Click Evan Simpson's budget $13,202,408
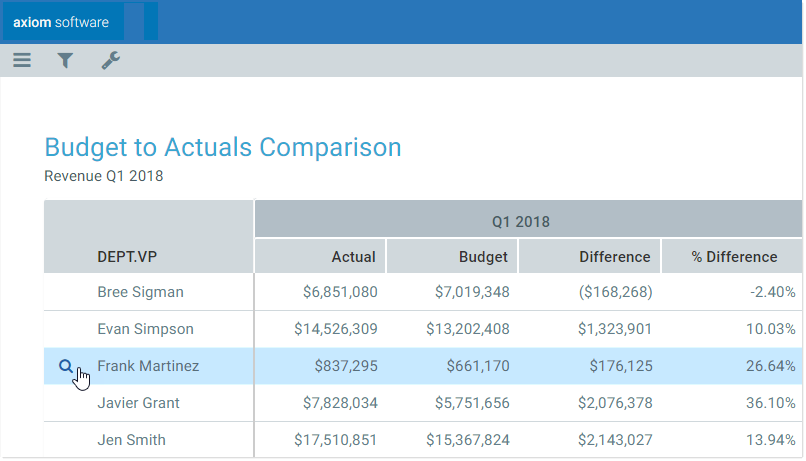The image size is (806, 461). 468,329
